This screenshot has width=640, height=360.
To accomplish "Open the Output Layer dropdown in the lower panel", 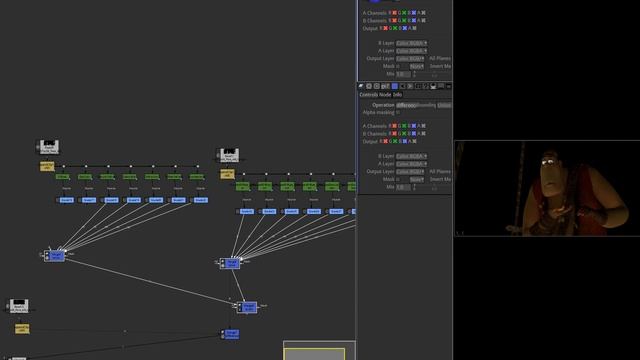I will click(x=411, y=171).
